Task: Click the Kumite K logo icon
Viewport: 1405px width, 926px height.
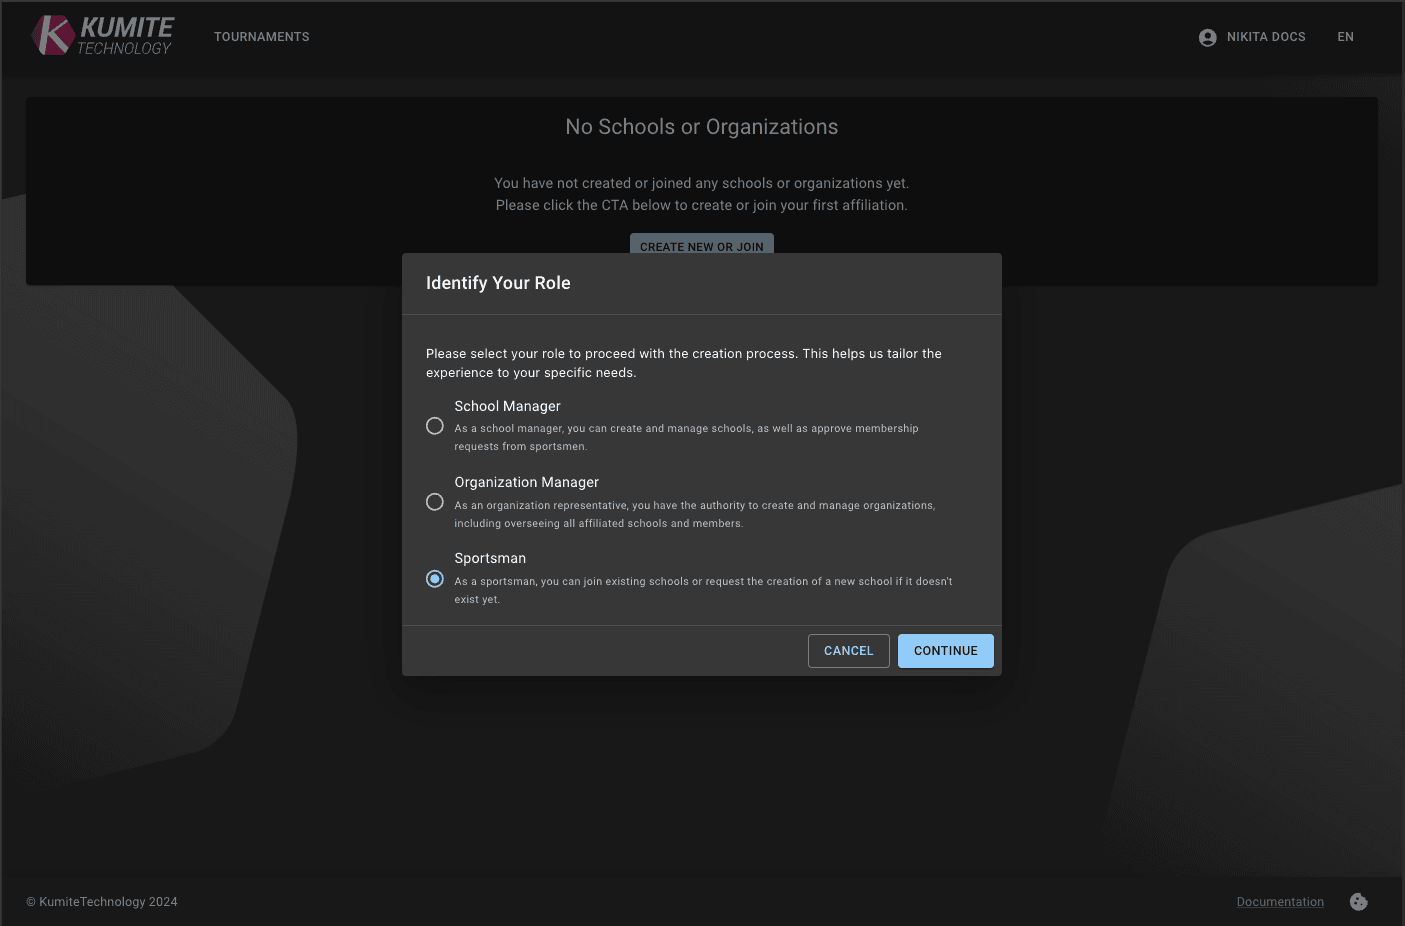Action: 53,36
